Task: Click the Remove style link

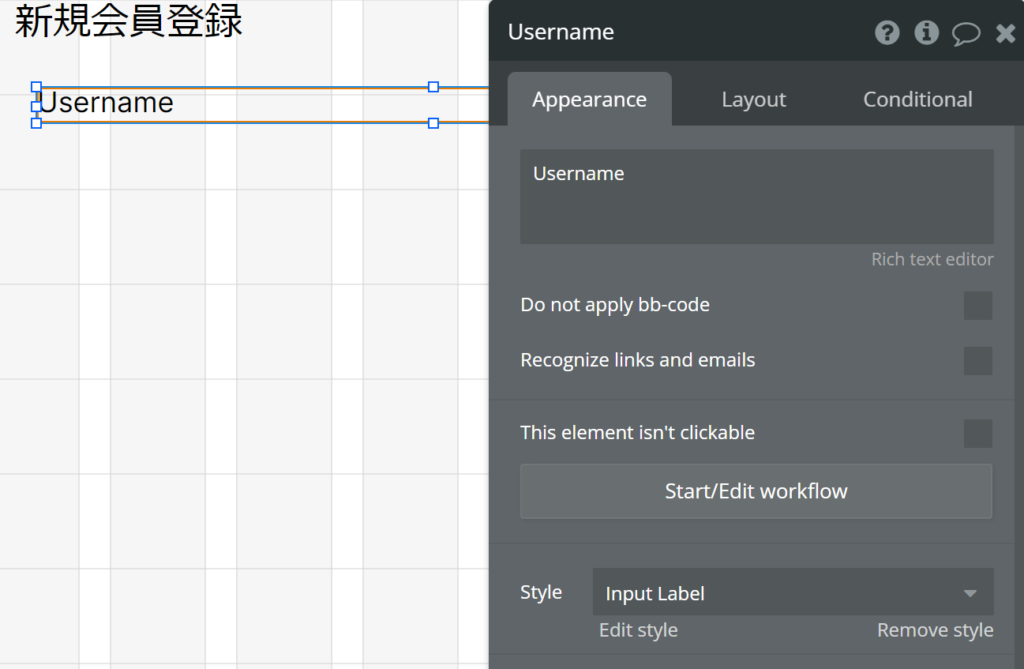Action: pos(935,630)
